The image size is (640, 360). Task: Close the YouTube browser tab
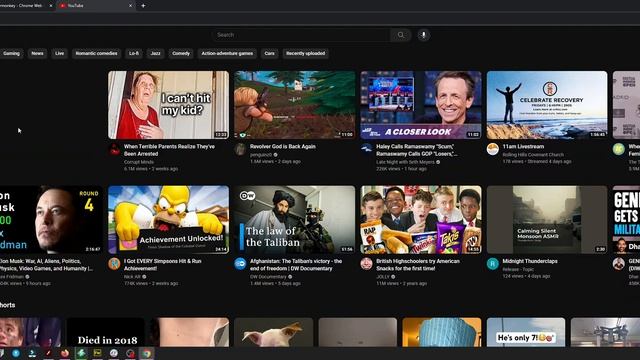(x=130, y=6)
